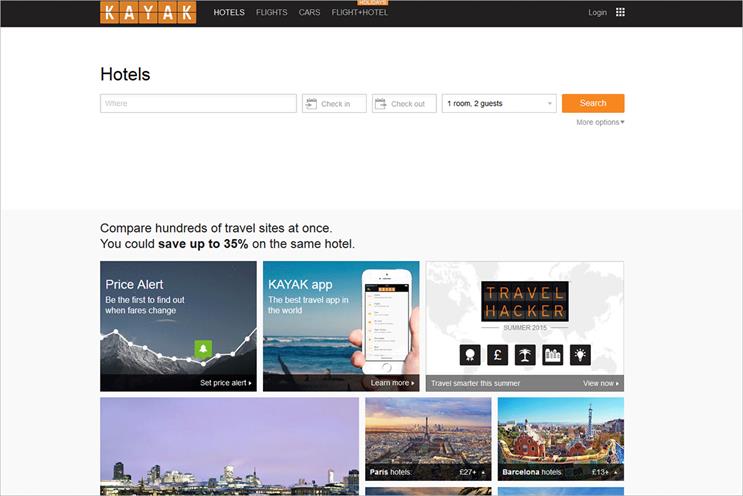
Task: Click the Where destination field
Action: point(198,103)
